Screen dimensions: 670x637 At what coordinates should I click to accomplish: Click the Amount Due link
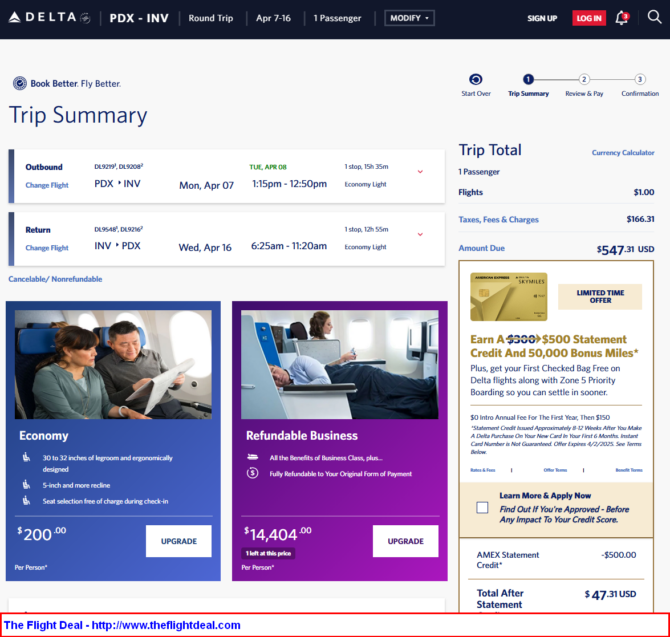pos(481,248)
